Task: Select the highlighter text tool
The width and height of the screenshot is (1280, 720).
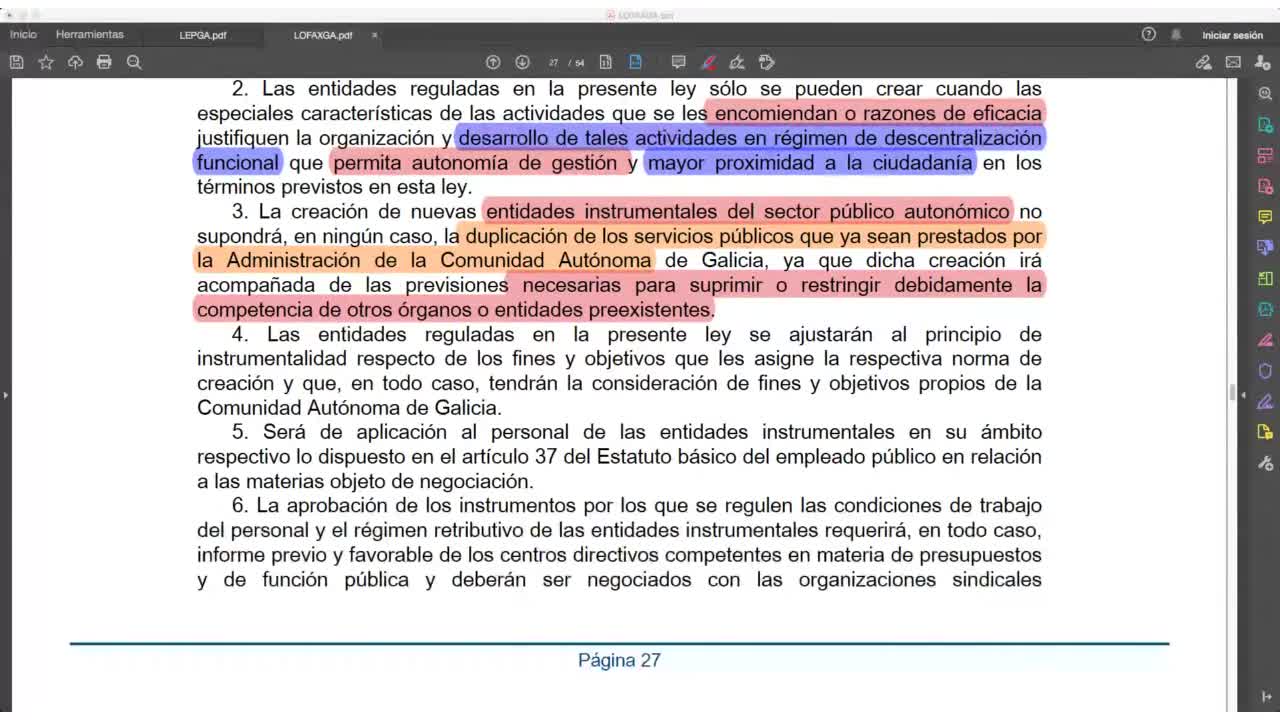Action: (x=708, y=62)
